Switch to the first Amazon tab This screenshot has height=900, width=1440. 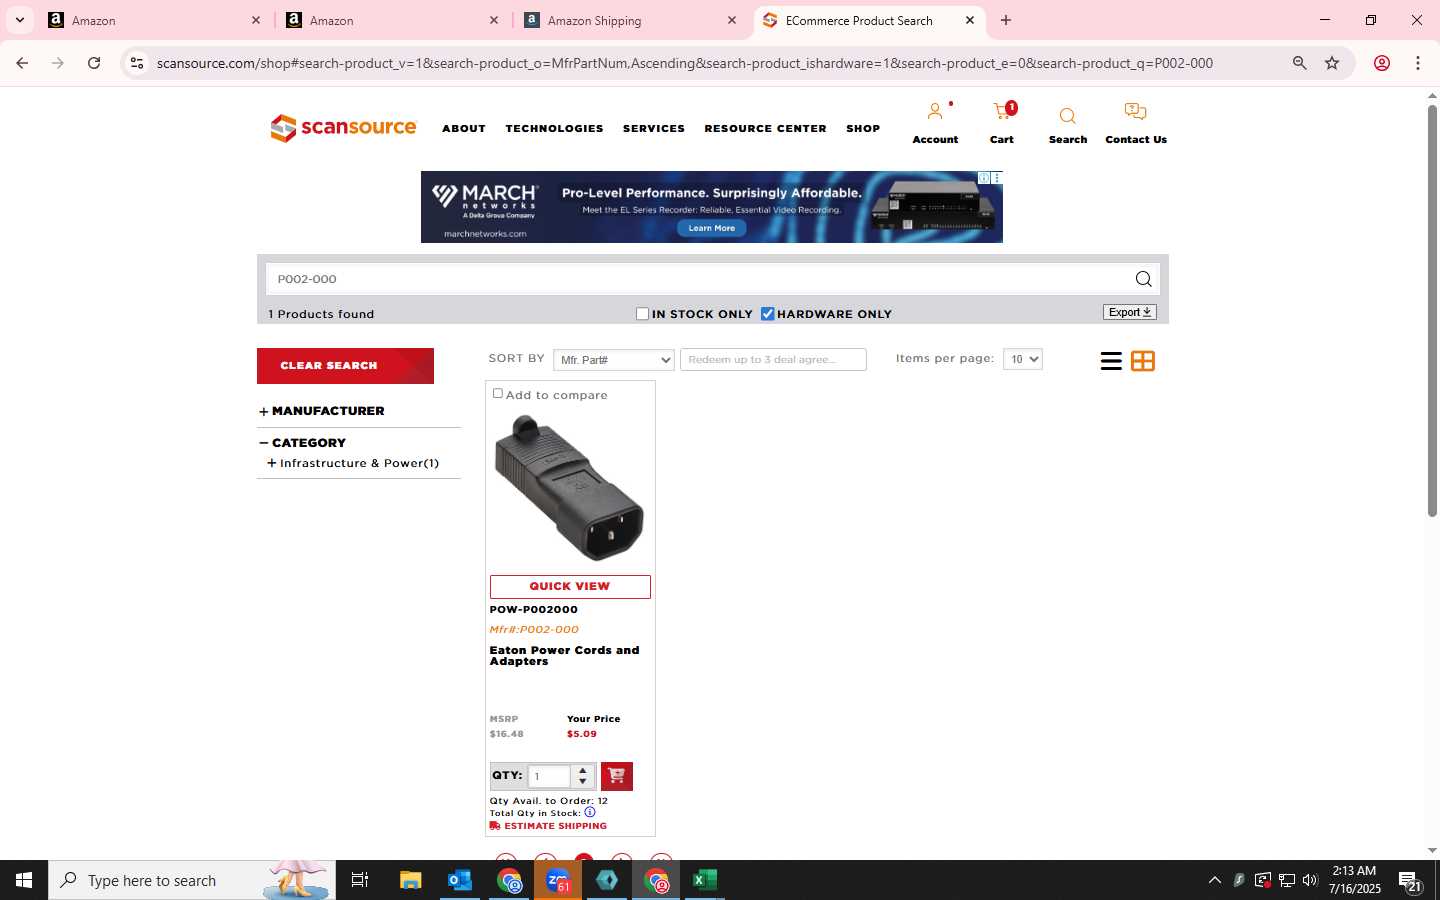pyautogui.click(x=155, y=20)
